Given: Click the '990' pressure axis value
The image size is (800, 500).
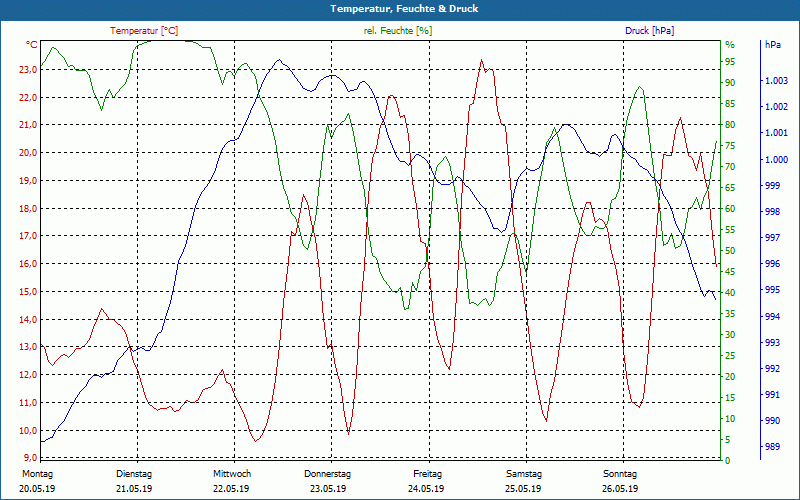Looking at the screenshot, I should pos(773,421).
